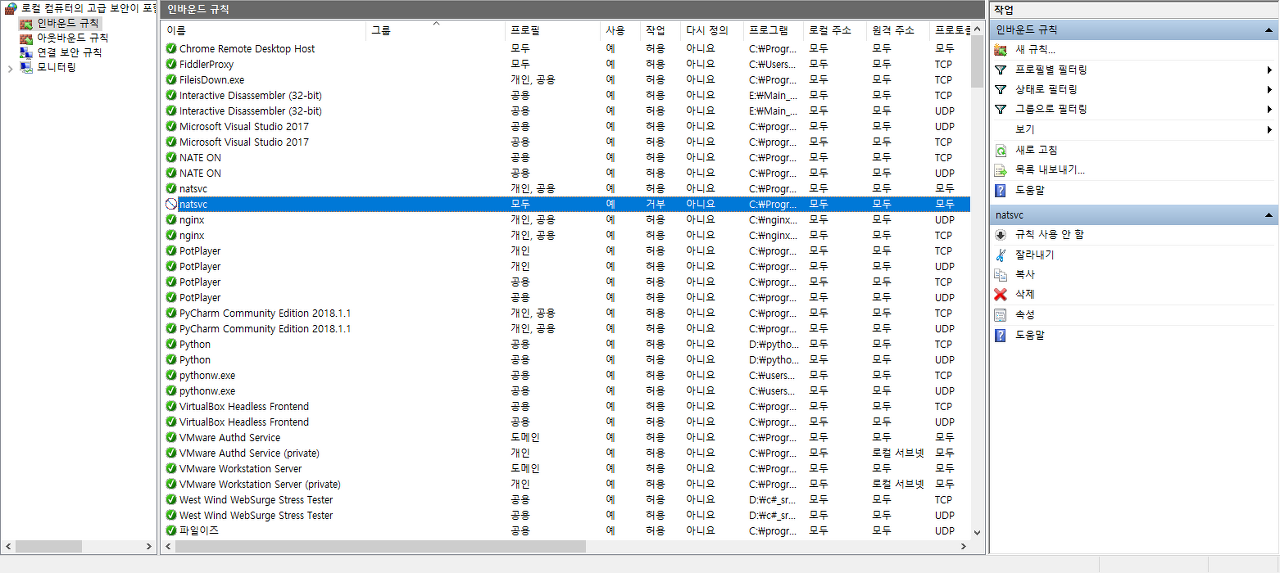Select VirtualBox Headless Frontend rule with UDP
This screenshot has width=1280, height=573.
[566, 422]
